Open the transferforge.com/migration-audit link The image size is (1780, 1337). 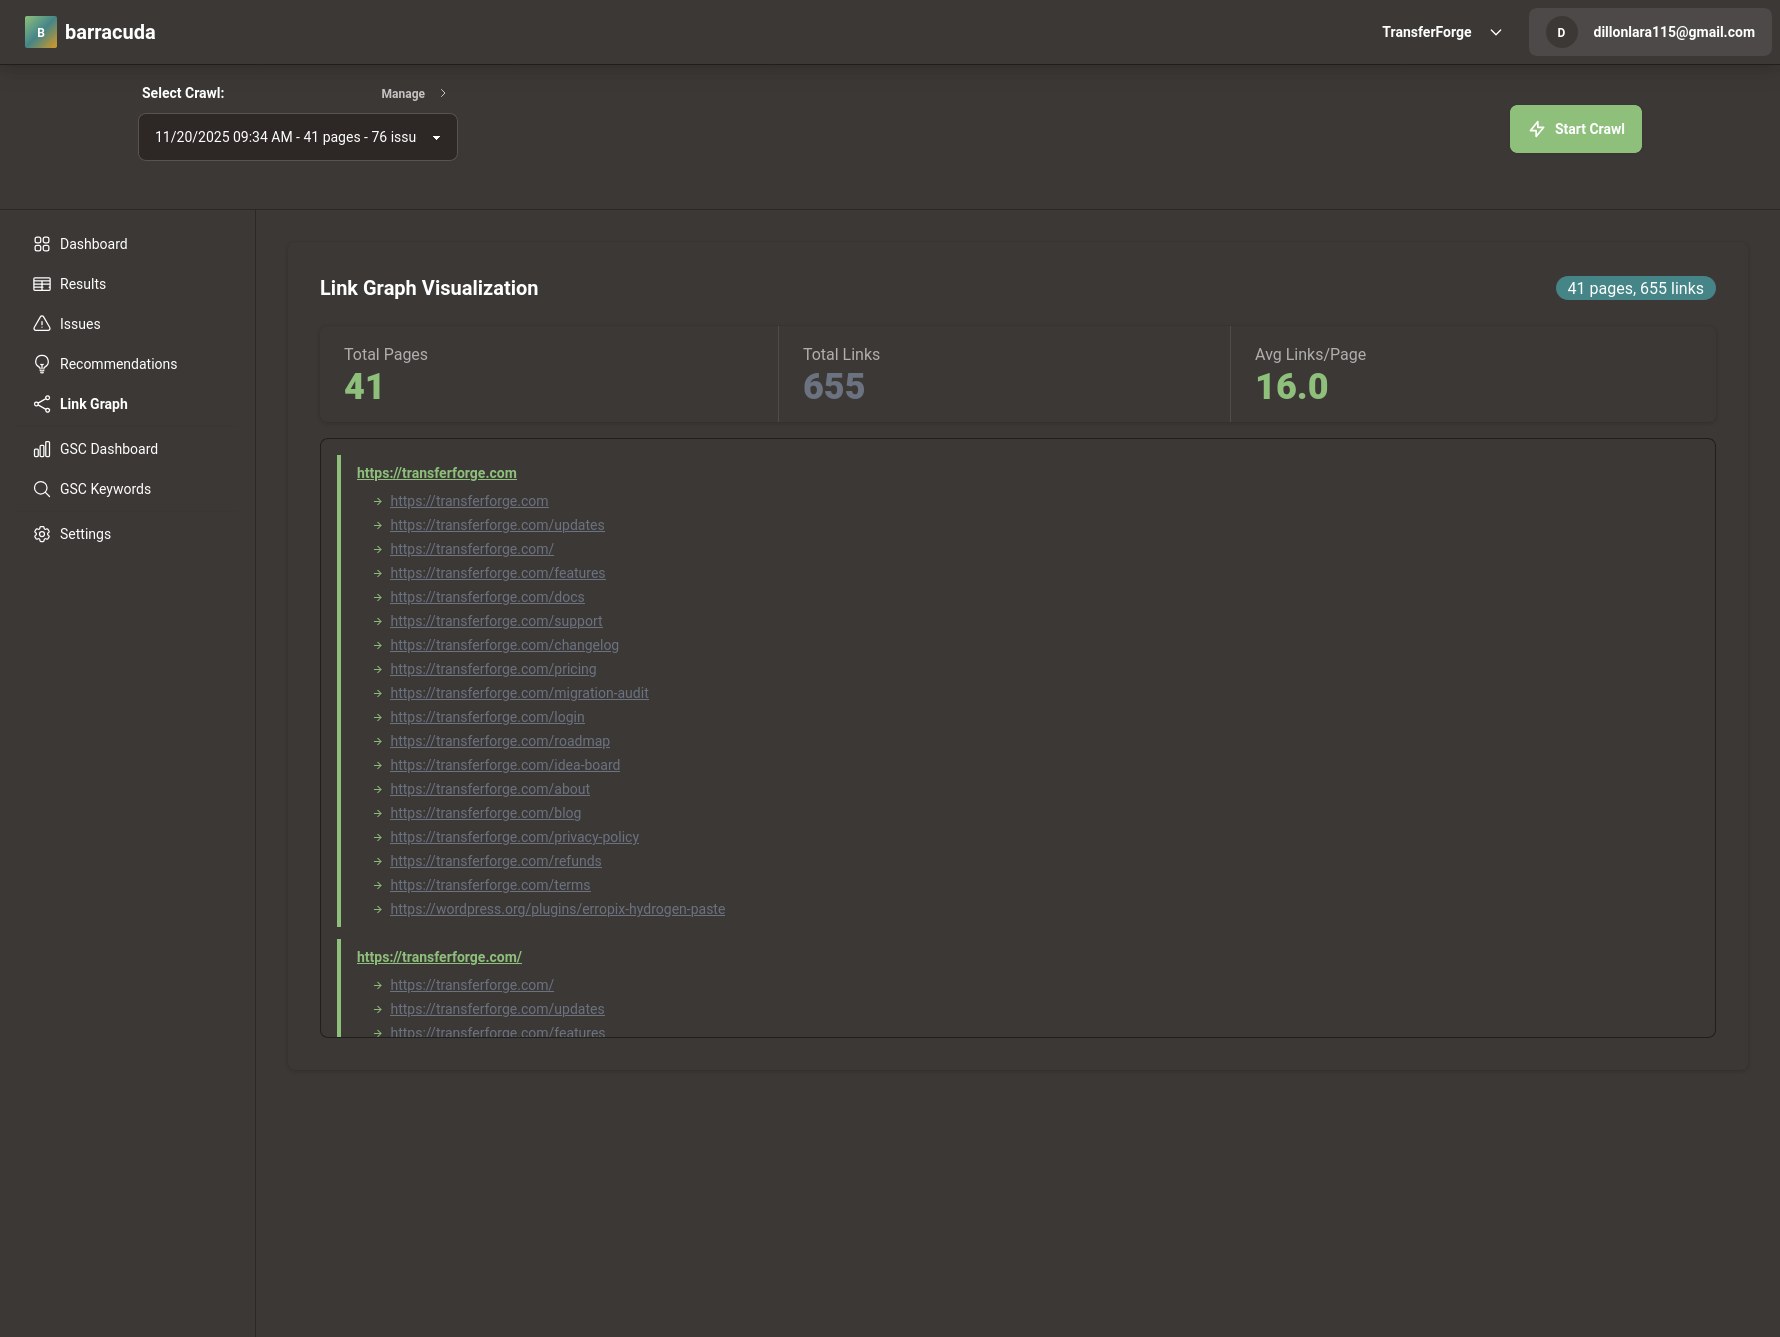pos(519,693)
